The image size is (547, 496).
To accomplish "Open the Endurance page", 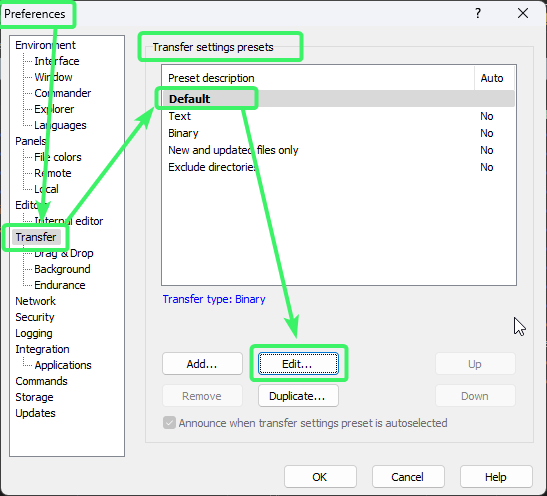I will [x=60, y=285].
